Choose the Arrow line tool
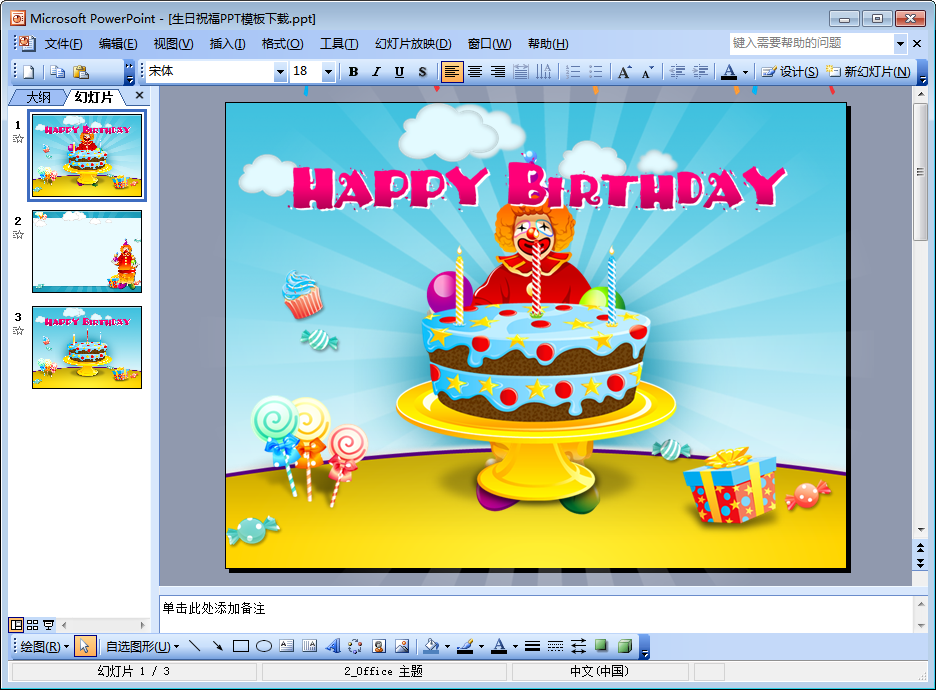936x690 pixels. pos(217,646)
